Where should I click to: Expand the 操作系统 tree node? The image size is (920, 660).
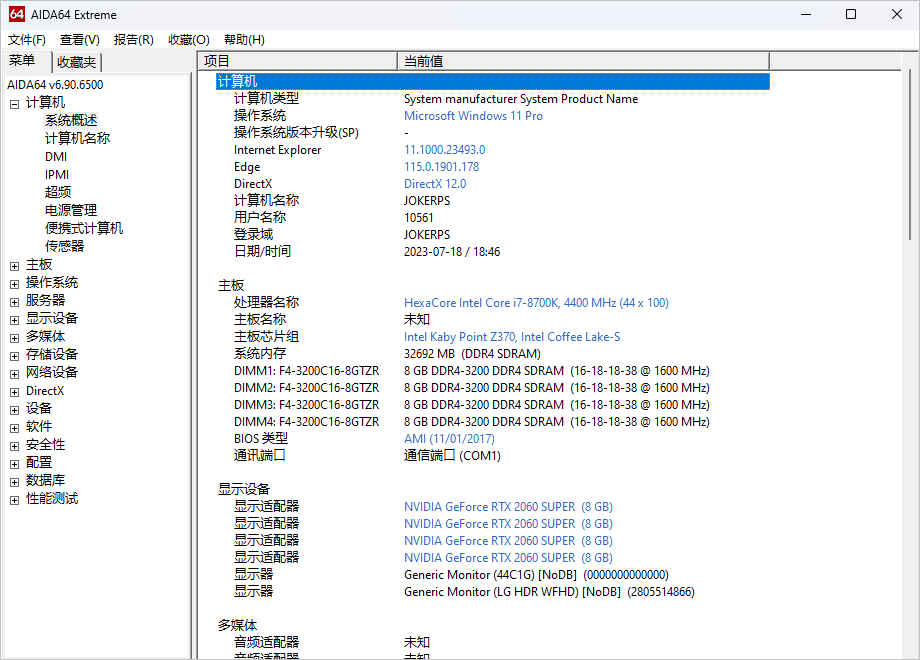(x=14, y=283)
